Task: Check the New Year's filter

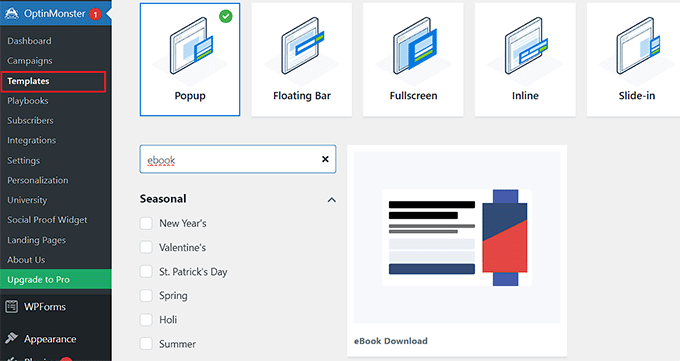Action: tap(146, 223)
